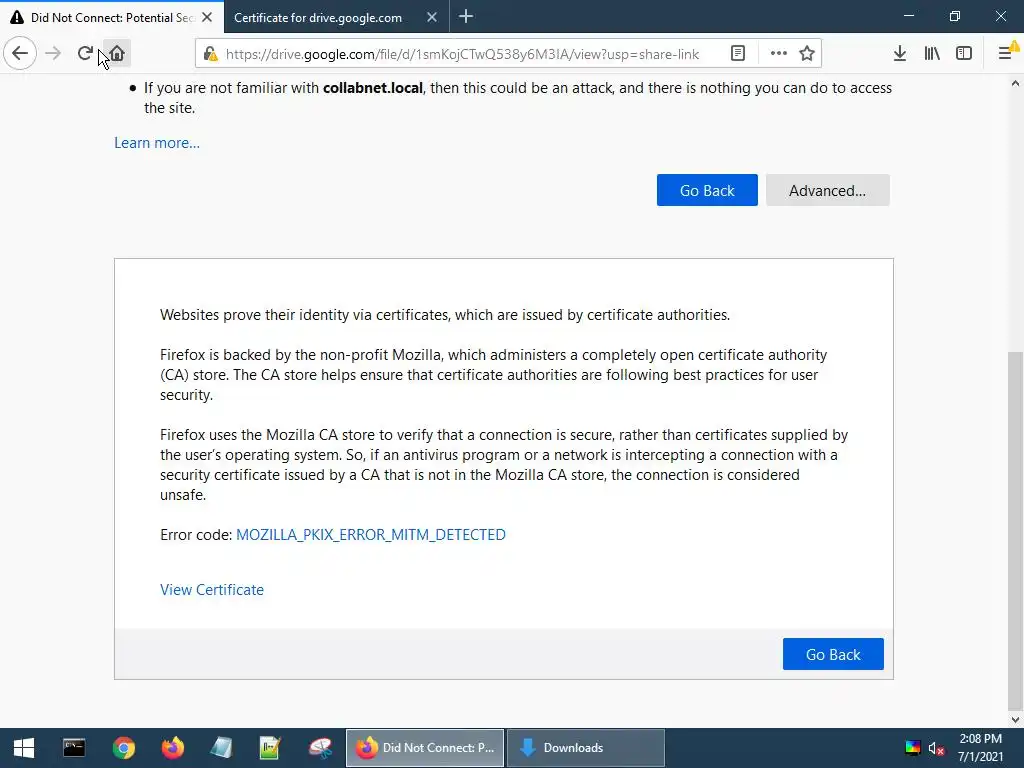
Task: Open the Home page icon
Action: coord(117,54)
